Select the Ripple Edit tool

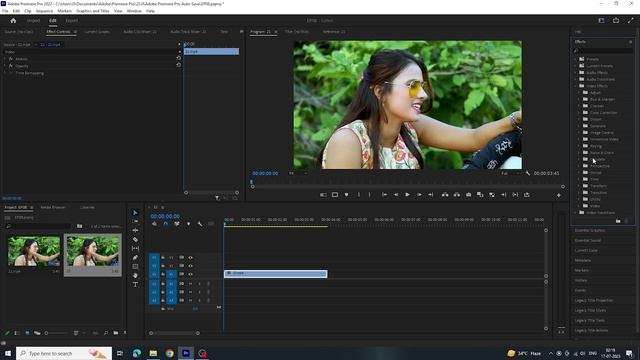tap(135, 230)
